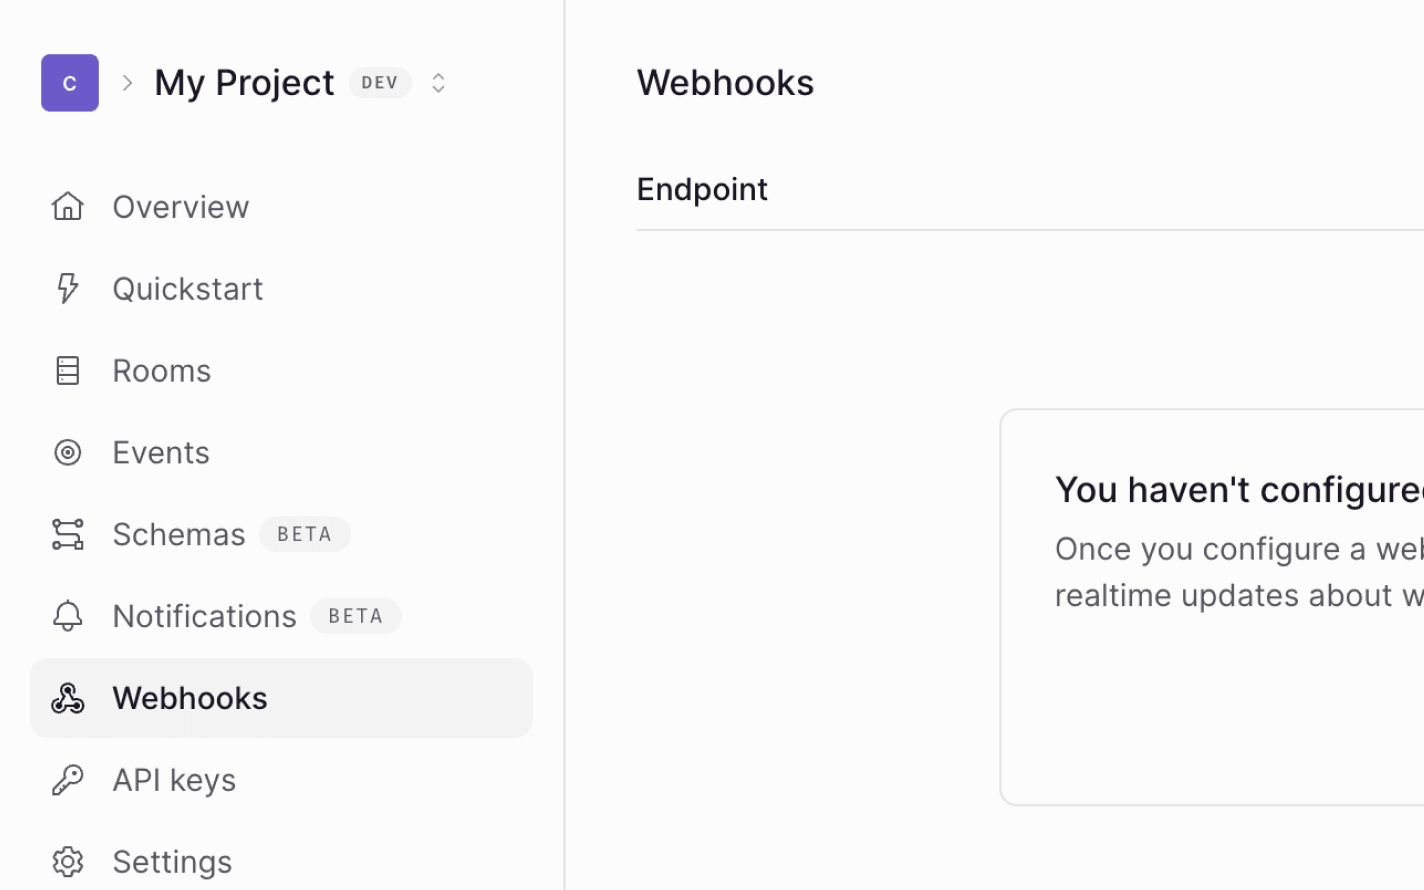This screenshot has height=890, width=1424.
Task: Click the Webhooks icon in the sidebar
Action: [x=67, y=698]
